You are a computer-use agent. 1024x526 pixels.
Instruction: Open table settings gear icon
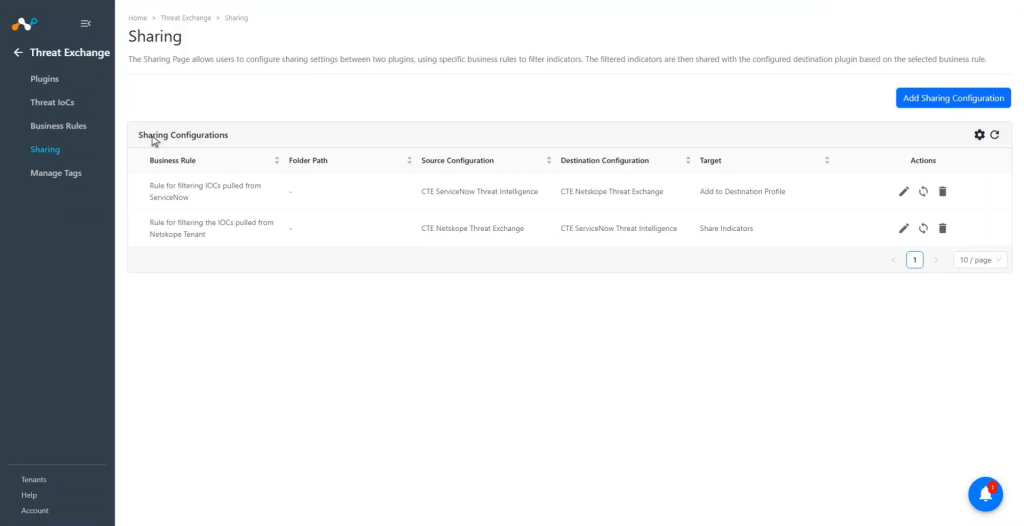click(x=980, y=135)
